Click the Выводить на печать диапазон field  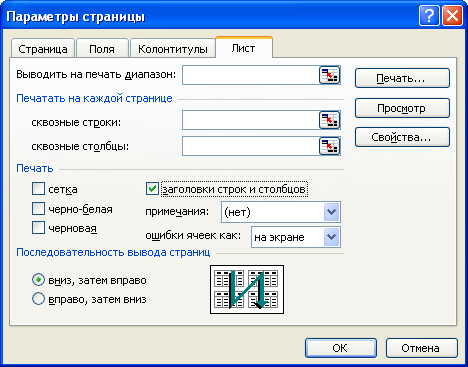pos(251,75)
